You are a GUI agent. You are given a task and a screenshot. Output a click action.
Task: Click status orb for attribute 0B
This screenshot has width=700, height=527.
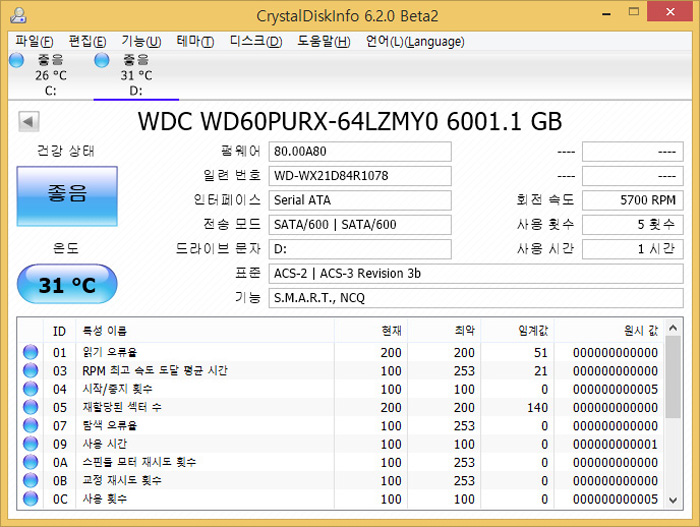pyautogui.click(x=31, y=480)
